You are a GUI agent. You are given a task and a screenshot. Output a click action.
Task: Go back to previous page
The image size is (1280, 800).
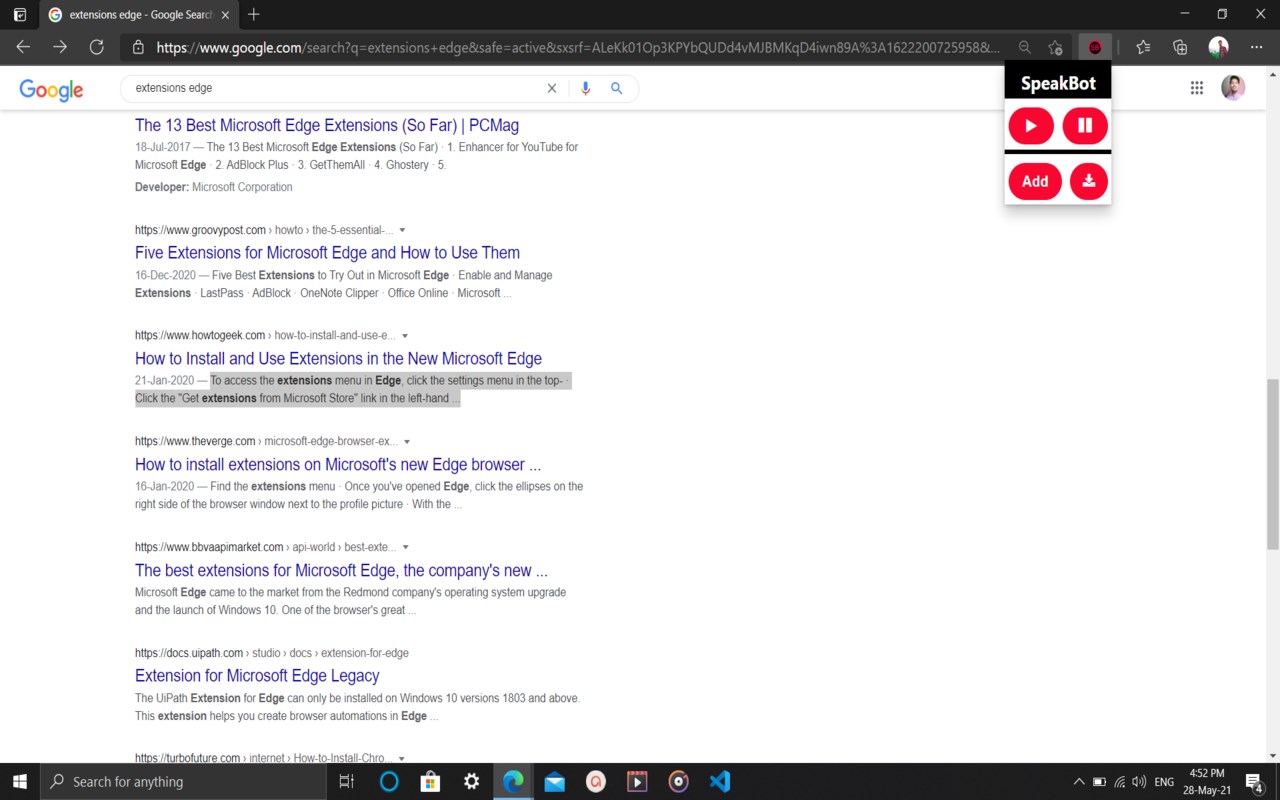click(23, 47)
